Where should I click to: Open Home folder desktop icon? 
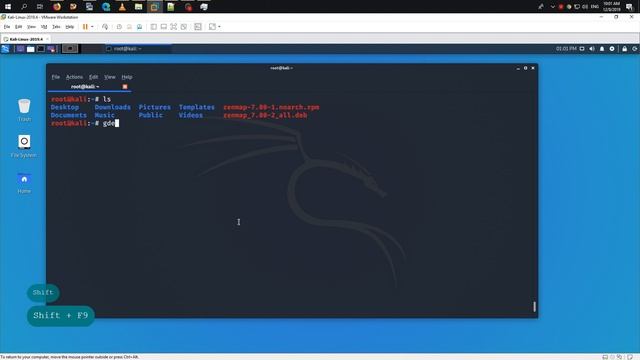coord(24,182)
